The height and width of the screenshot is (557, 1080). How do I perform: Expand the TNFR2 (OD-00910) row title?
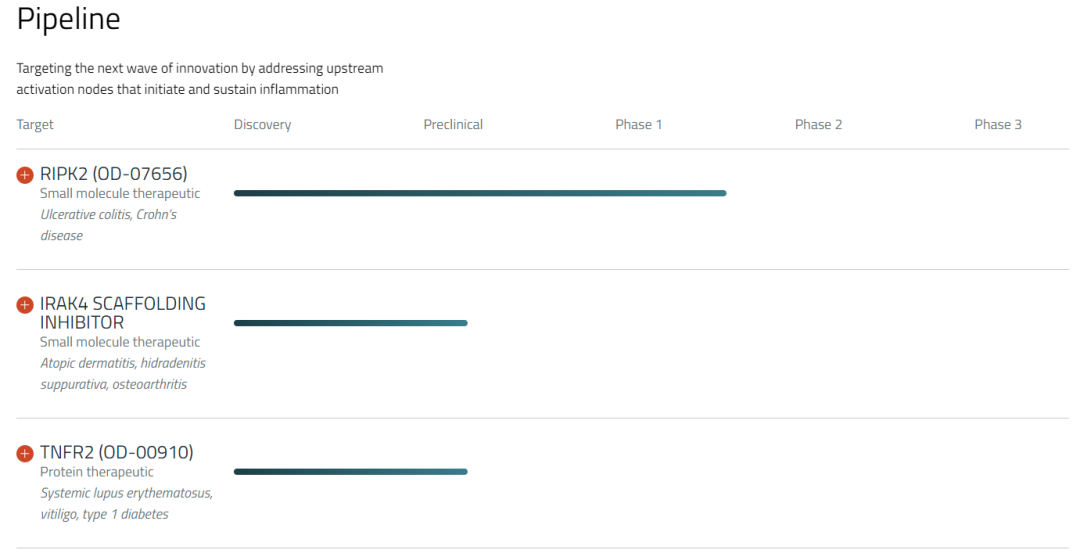116,453
